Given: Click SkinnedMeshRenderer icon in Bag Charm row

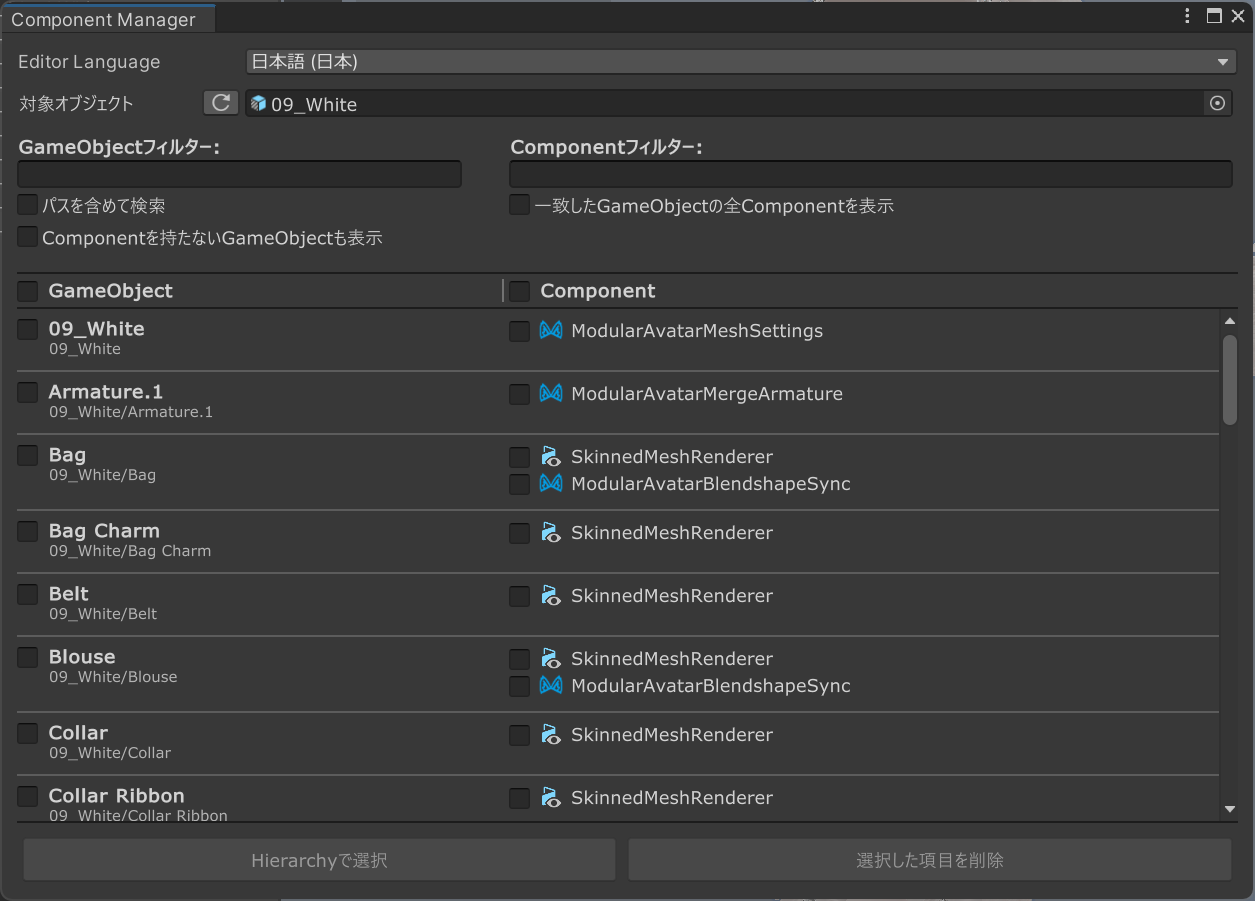Looking at the screenshot, I should tap(550, 532).
